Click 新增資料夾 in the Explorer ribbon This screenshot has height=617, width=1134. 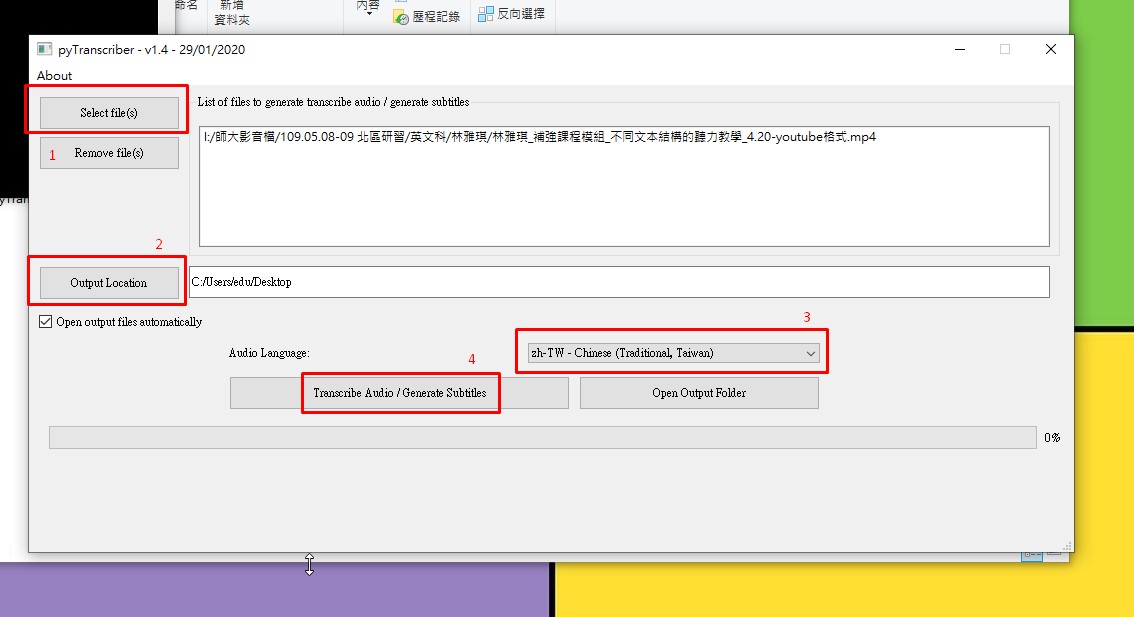coord(232,13)
